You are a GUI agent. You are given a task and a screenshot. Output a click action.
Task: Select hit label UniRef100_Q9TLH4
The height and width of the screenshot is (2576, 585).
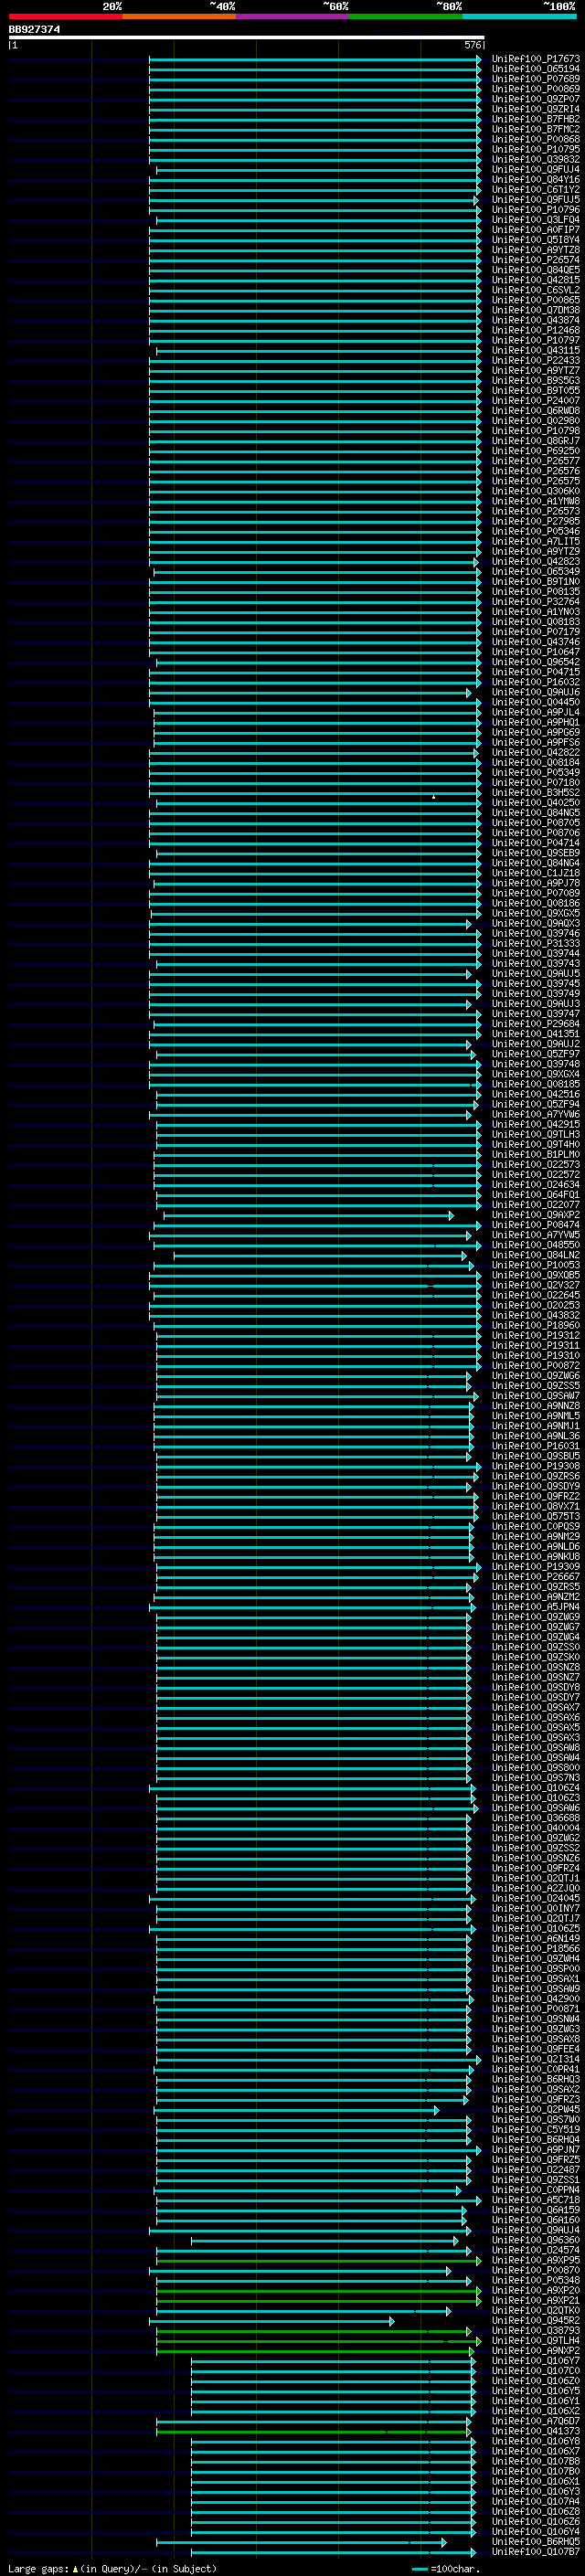[536, 2341]
